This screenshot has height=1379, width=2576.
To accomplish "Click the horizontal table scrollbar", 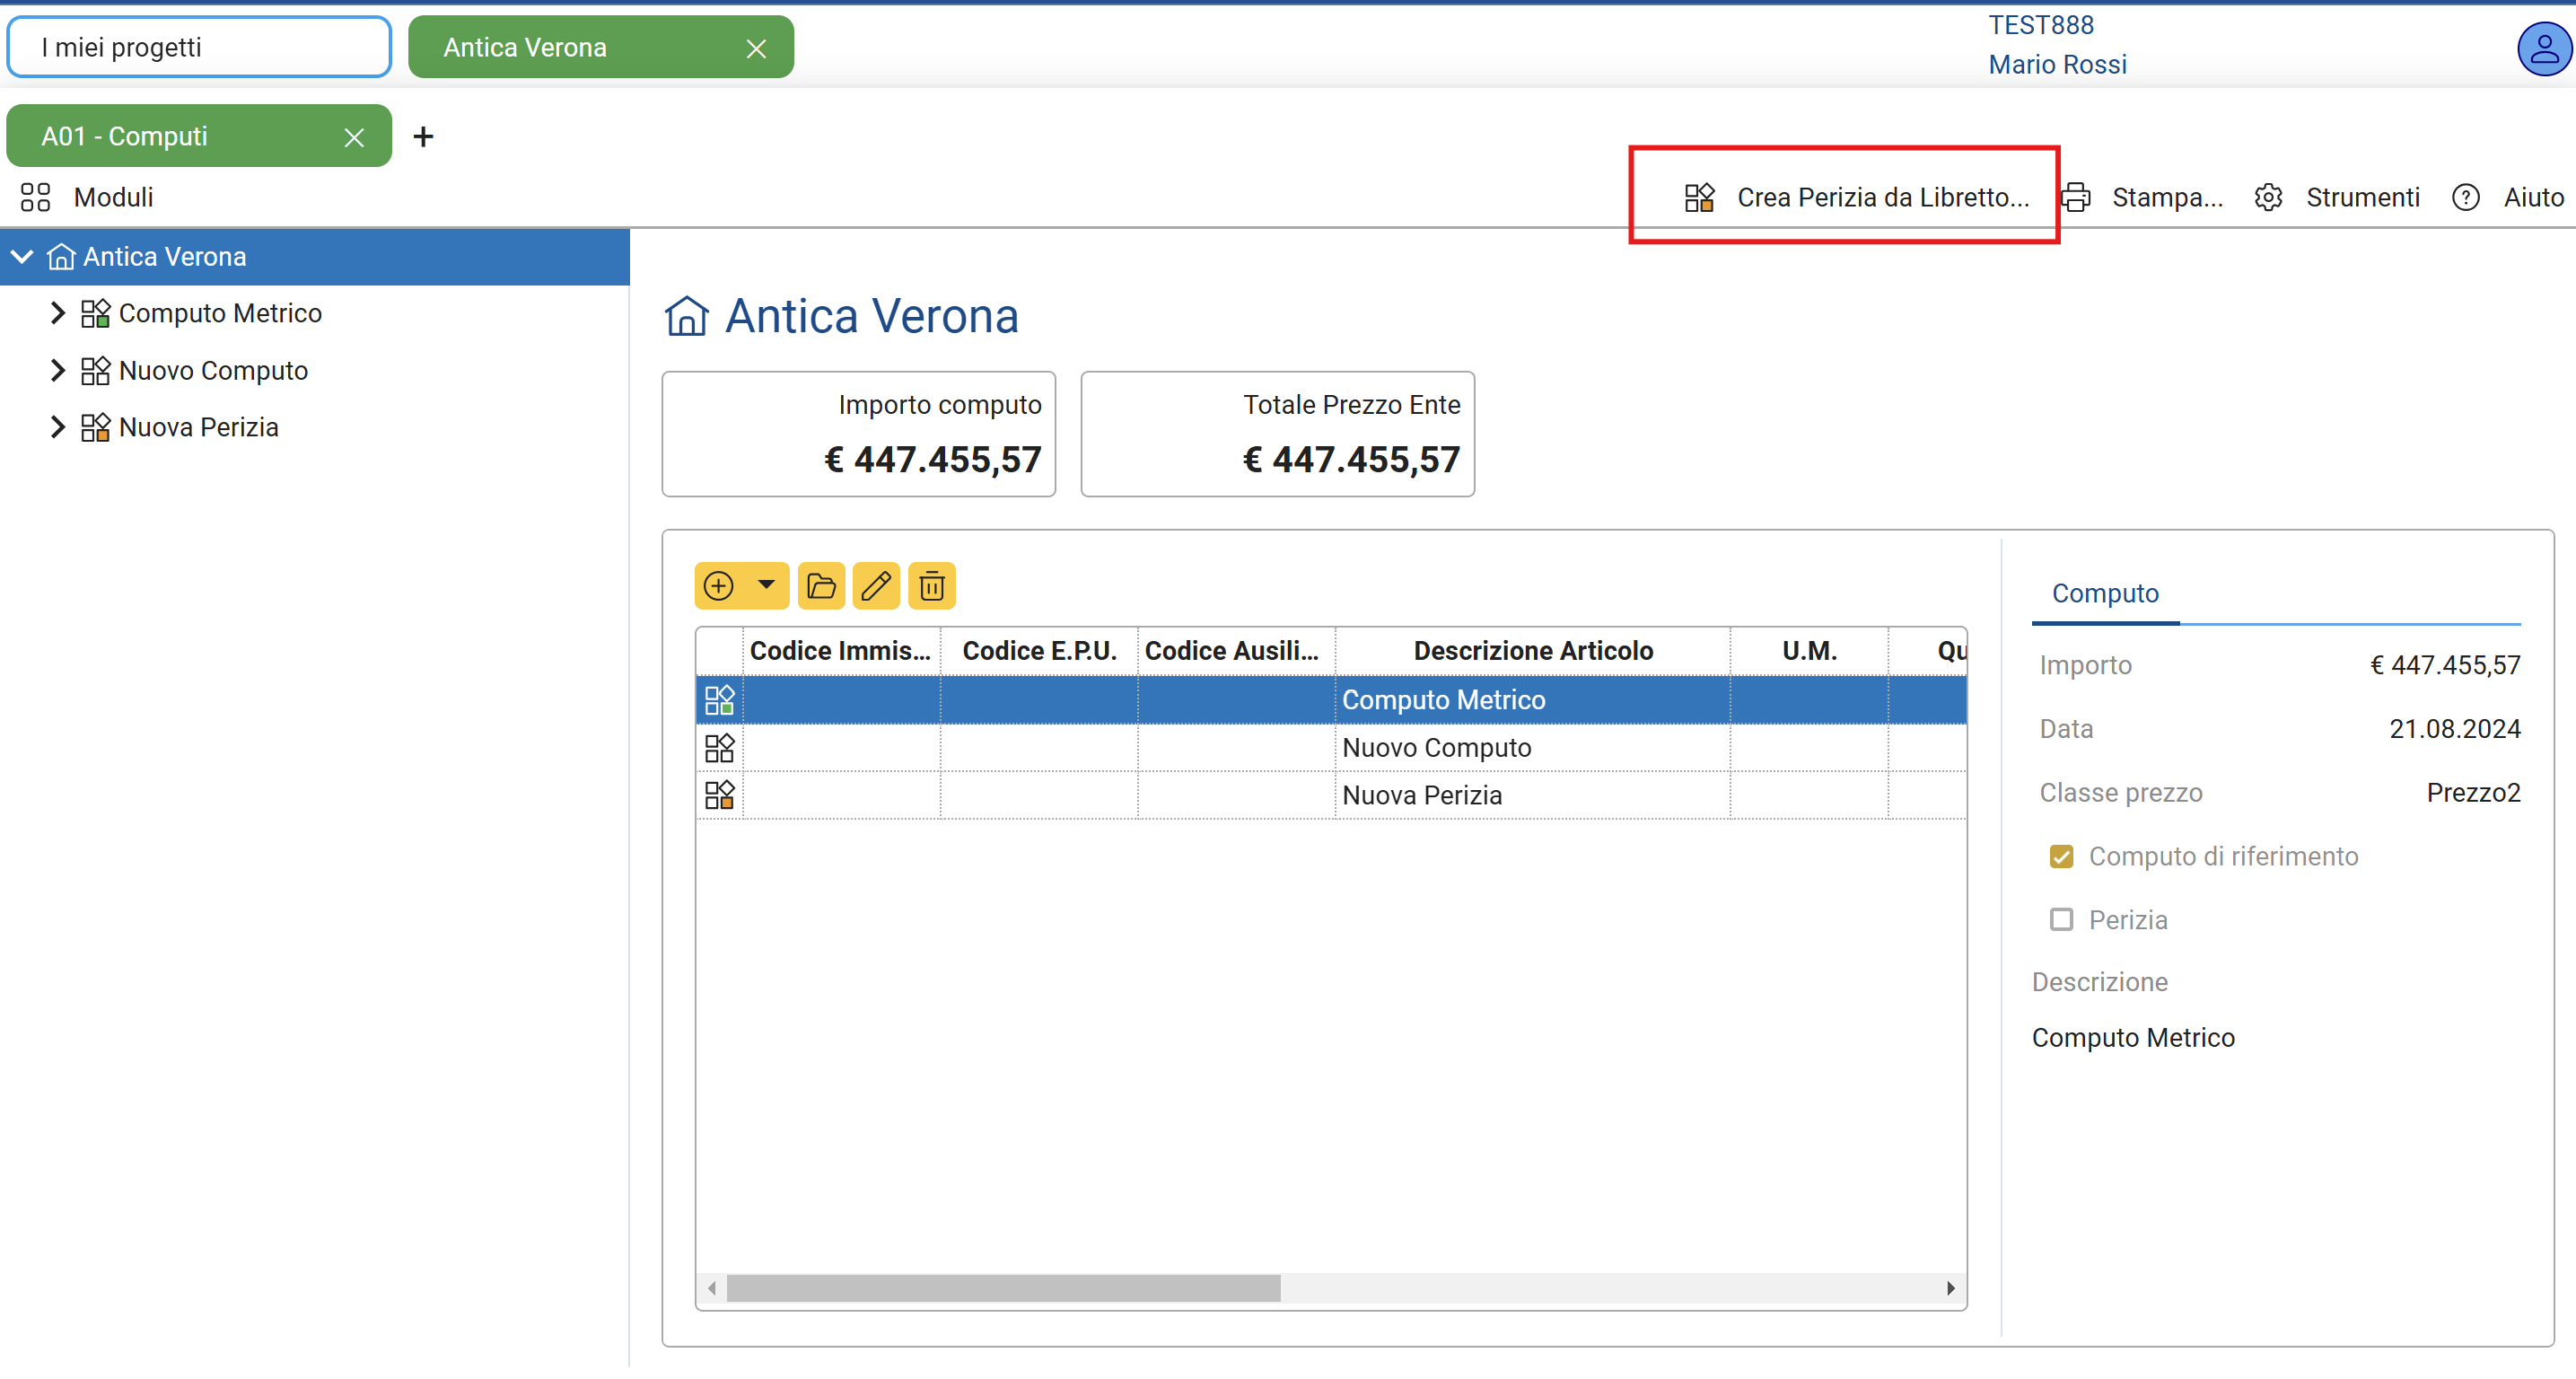I will click(1003, 1288).
